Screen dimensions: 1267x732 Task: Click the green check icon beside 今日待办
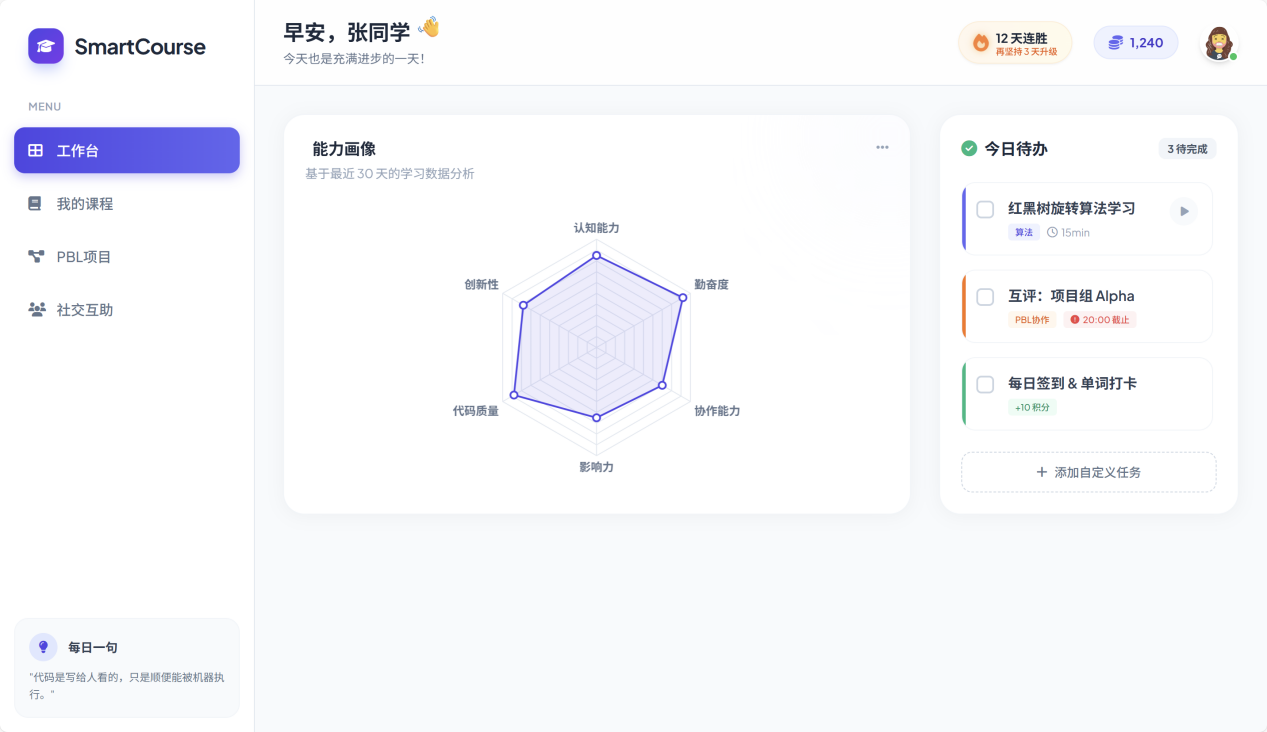969,149
